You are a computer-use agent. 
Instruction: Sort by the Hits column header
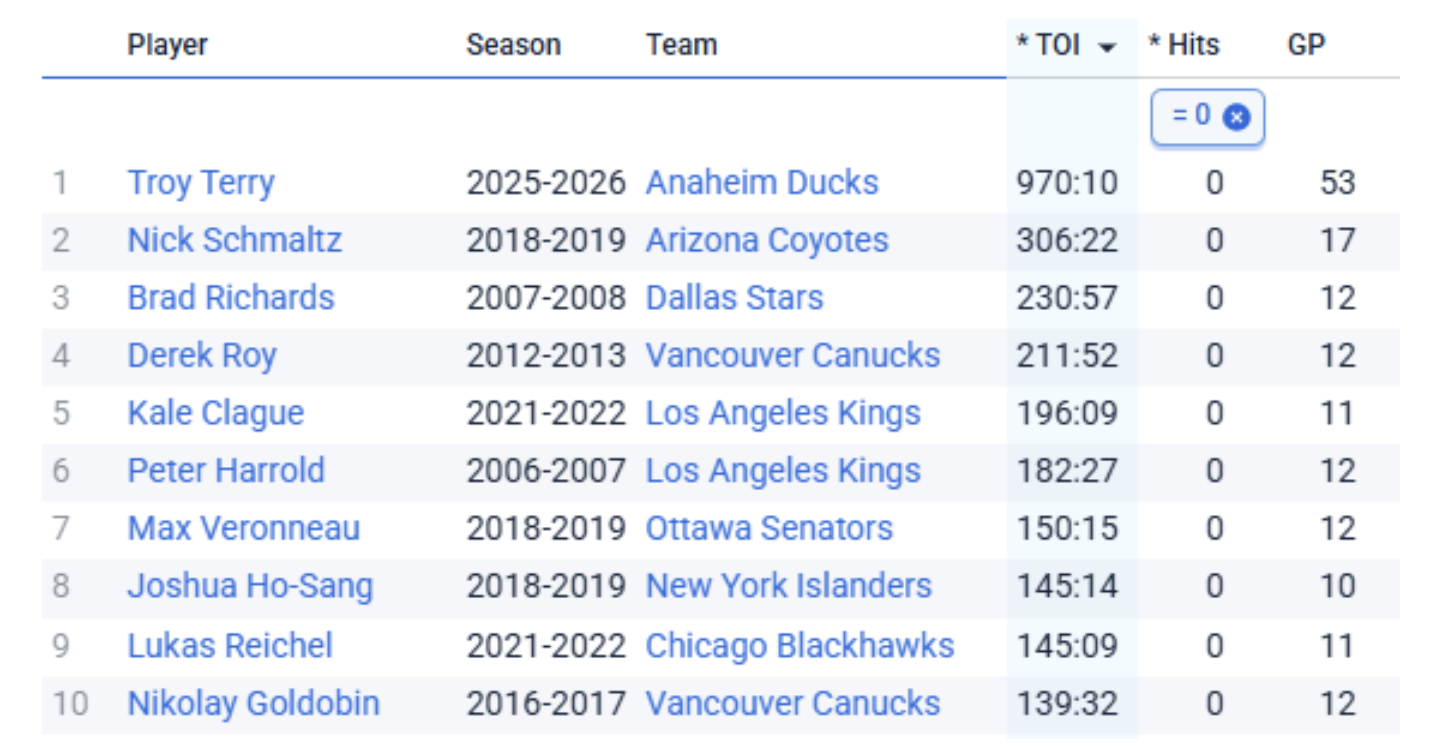[x=1184, y=45]
